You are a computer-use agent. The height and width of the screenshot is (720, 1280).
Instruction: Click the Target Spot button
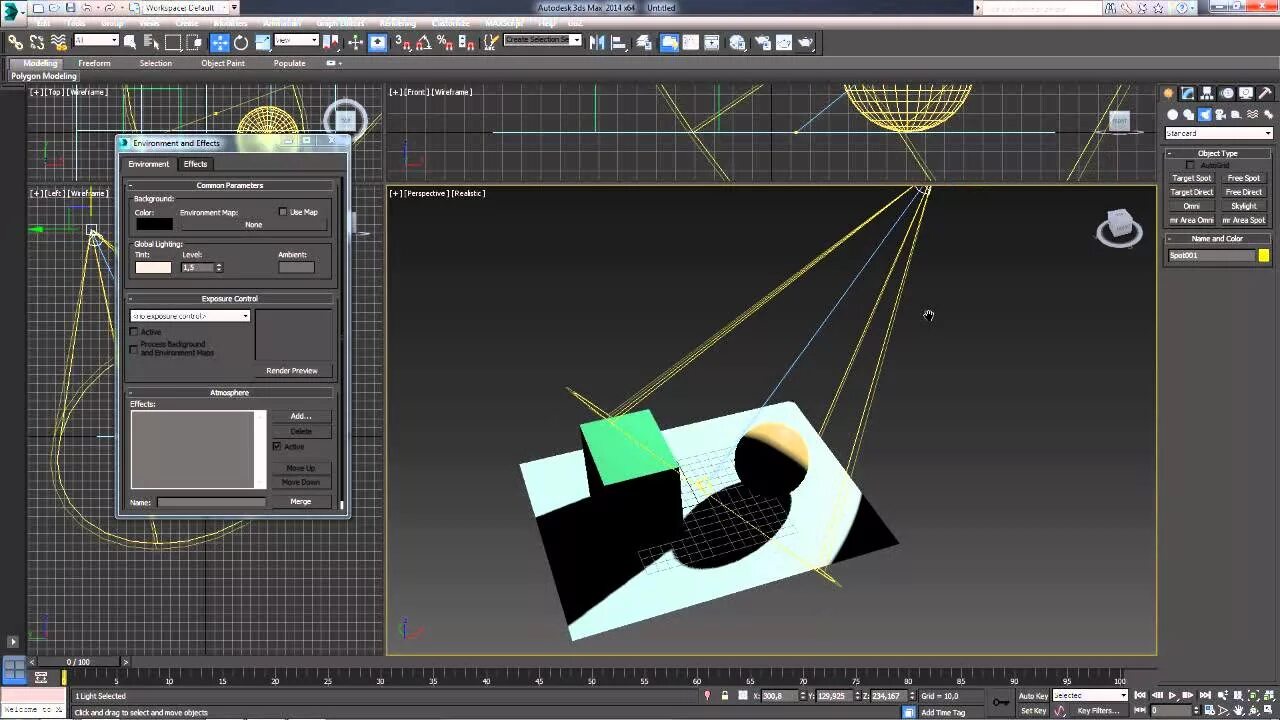click(1191, 178)
